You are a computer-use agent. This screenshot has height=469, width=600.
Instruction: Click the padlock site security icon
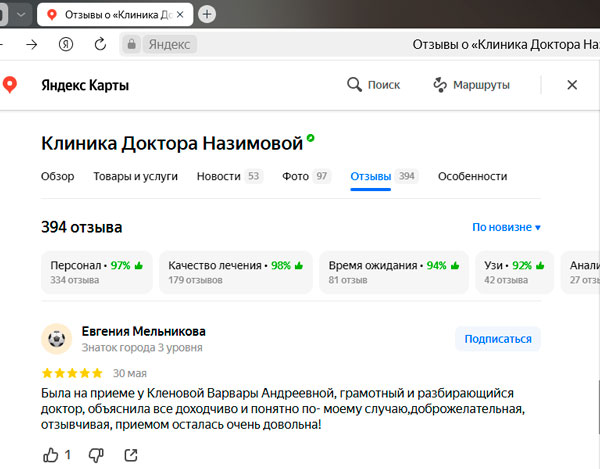[x=131, y=44]
